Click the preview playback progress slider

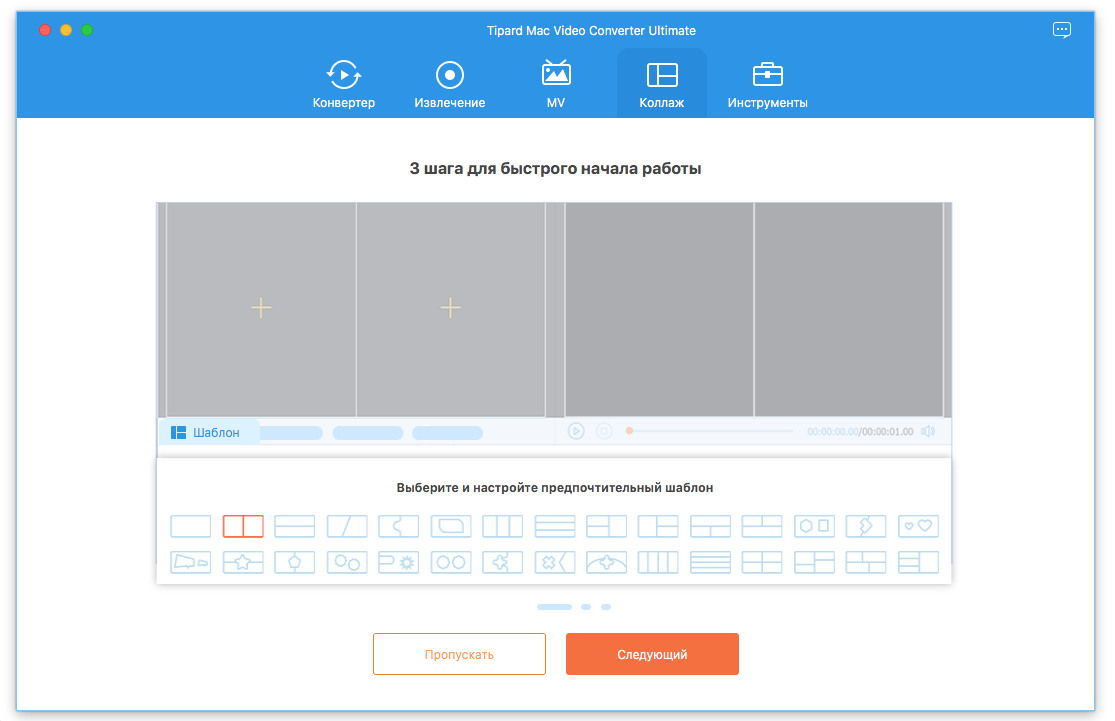pyautogui.click(x=710, y=431)
